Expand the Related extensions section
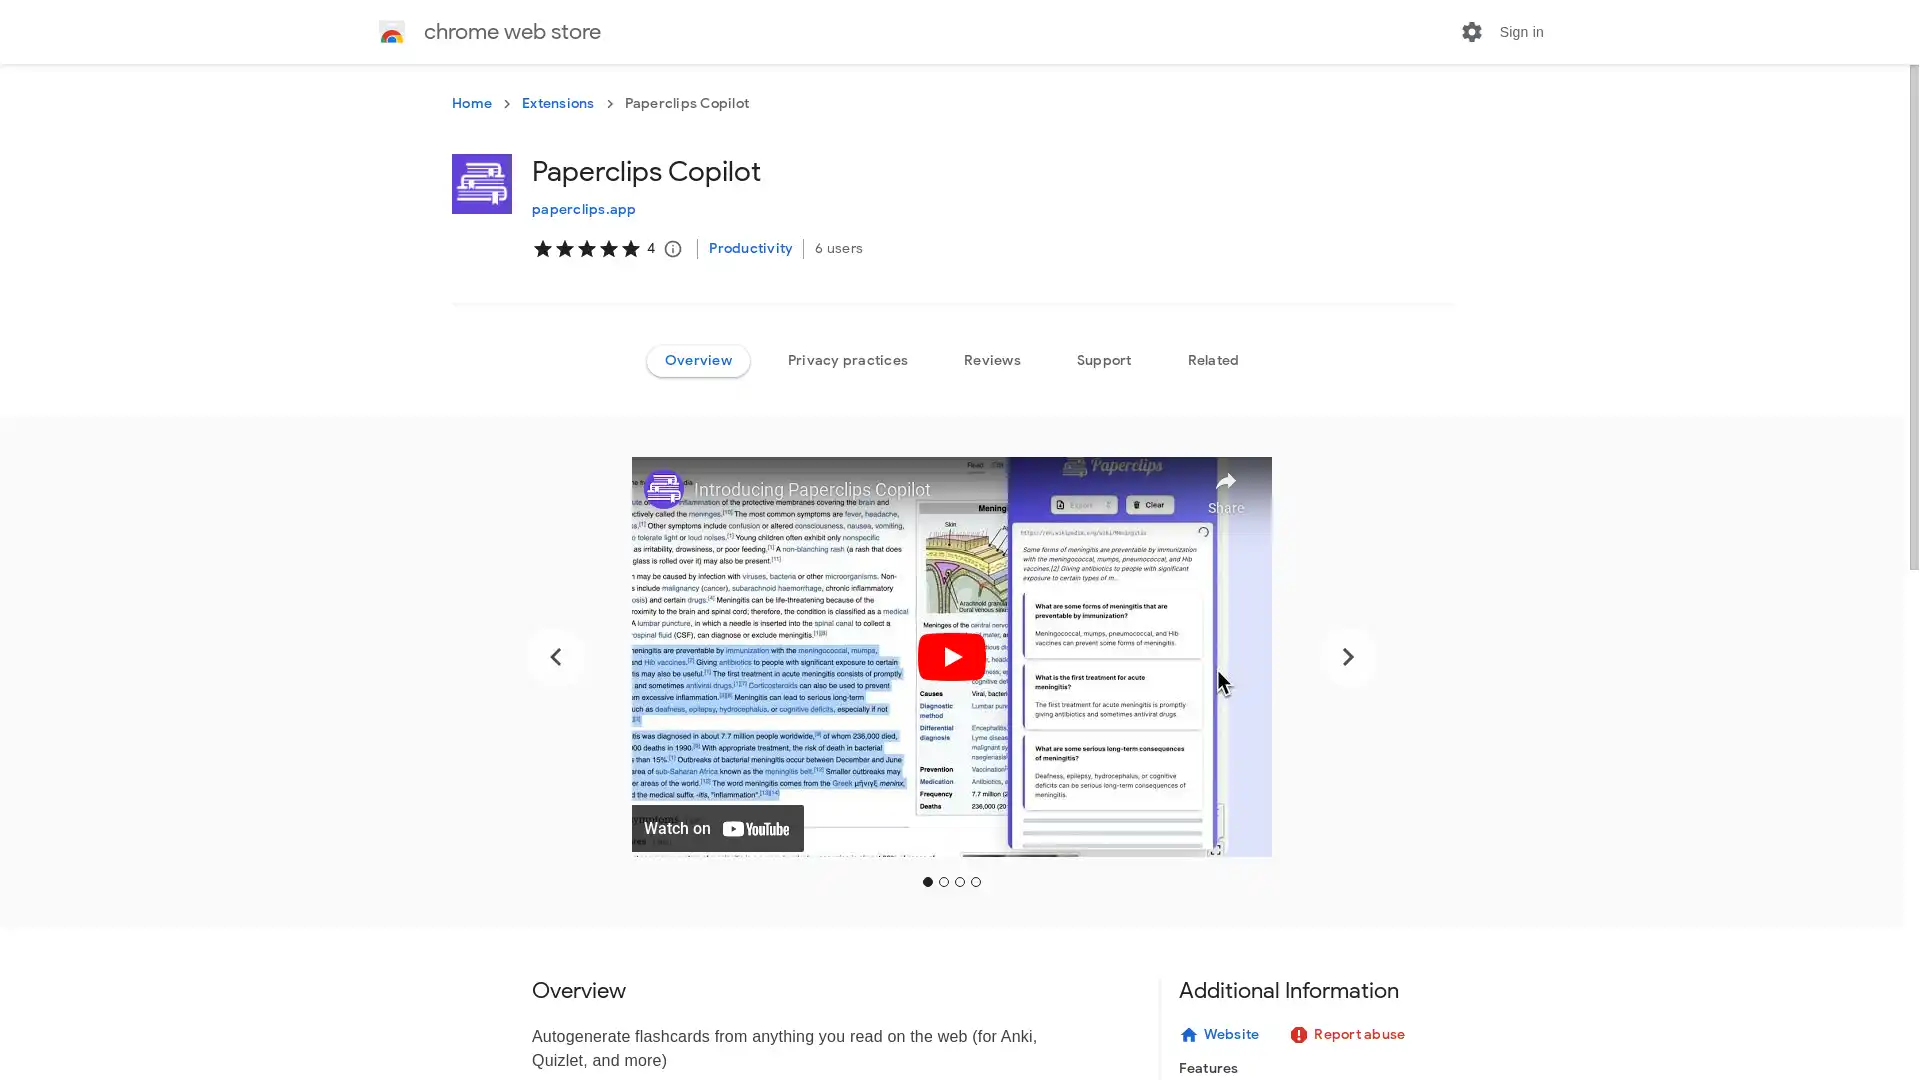The height and width of the screenshot is (1080, 1920). pyautogui.click(x=1213, y=360)
